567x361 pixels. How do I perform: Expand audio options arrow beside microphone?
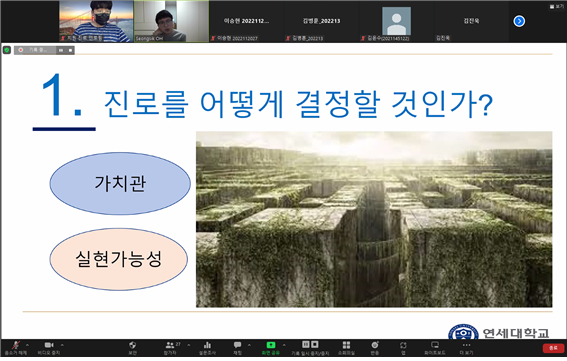(27, 345)
